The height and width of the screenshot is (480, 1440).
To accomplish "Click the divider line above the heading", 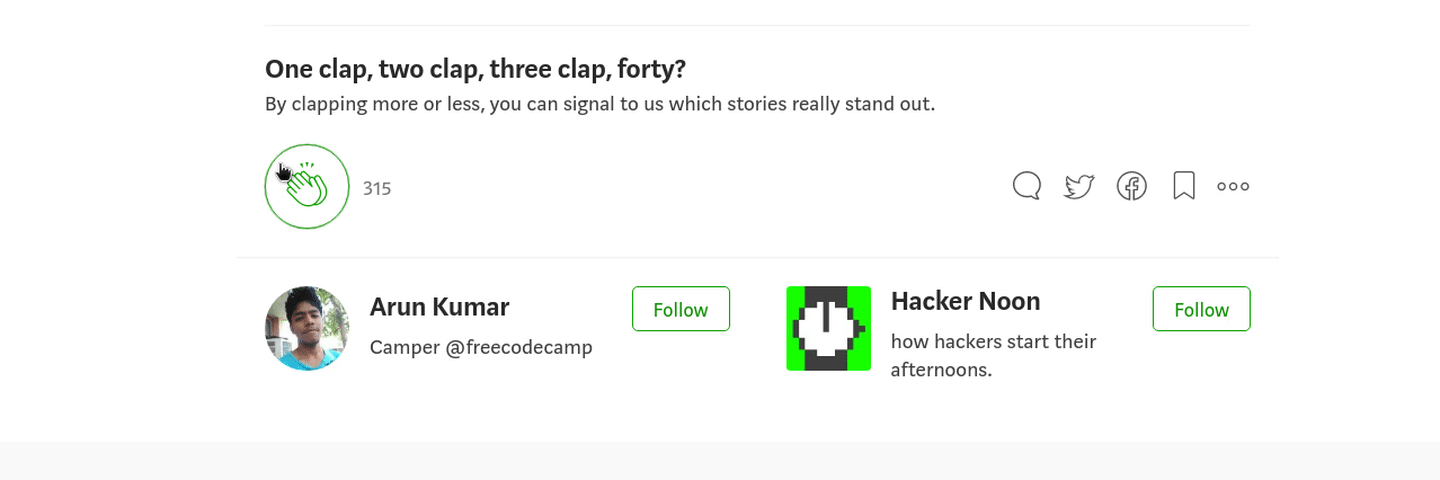I will (757, 25).
